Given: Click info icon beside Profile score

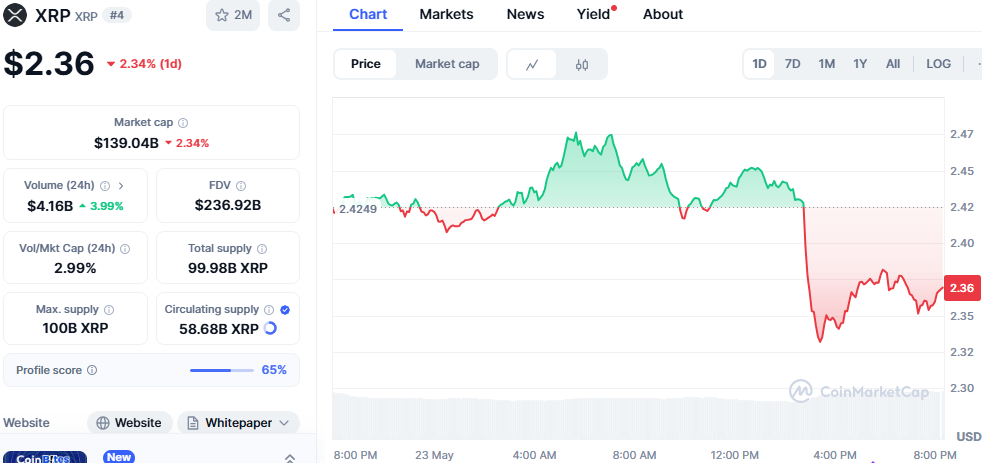Looking at the screenshot, I should (x=92, y=370).
